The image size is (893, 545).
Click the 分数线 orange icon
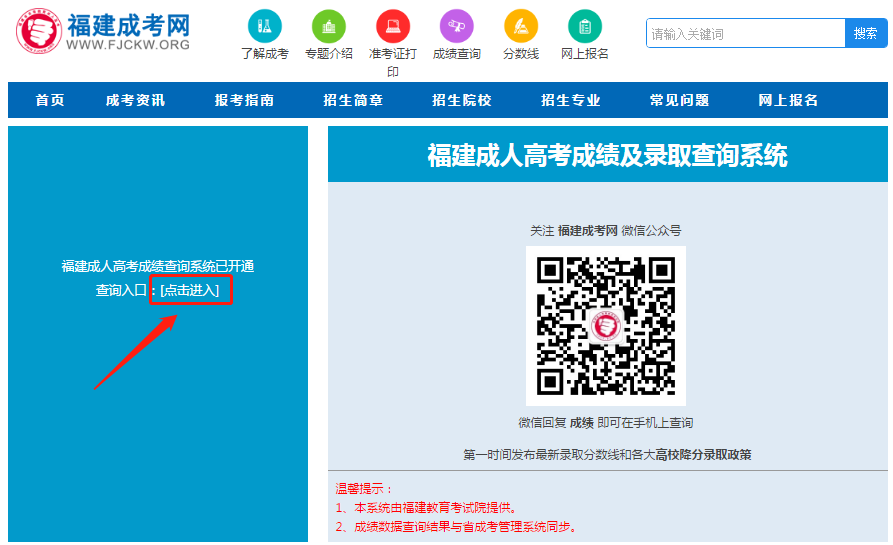tap(521, 26)
